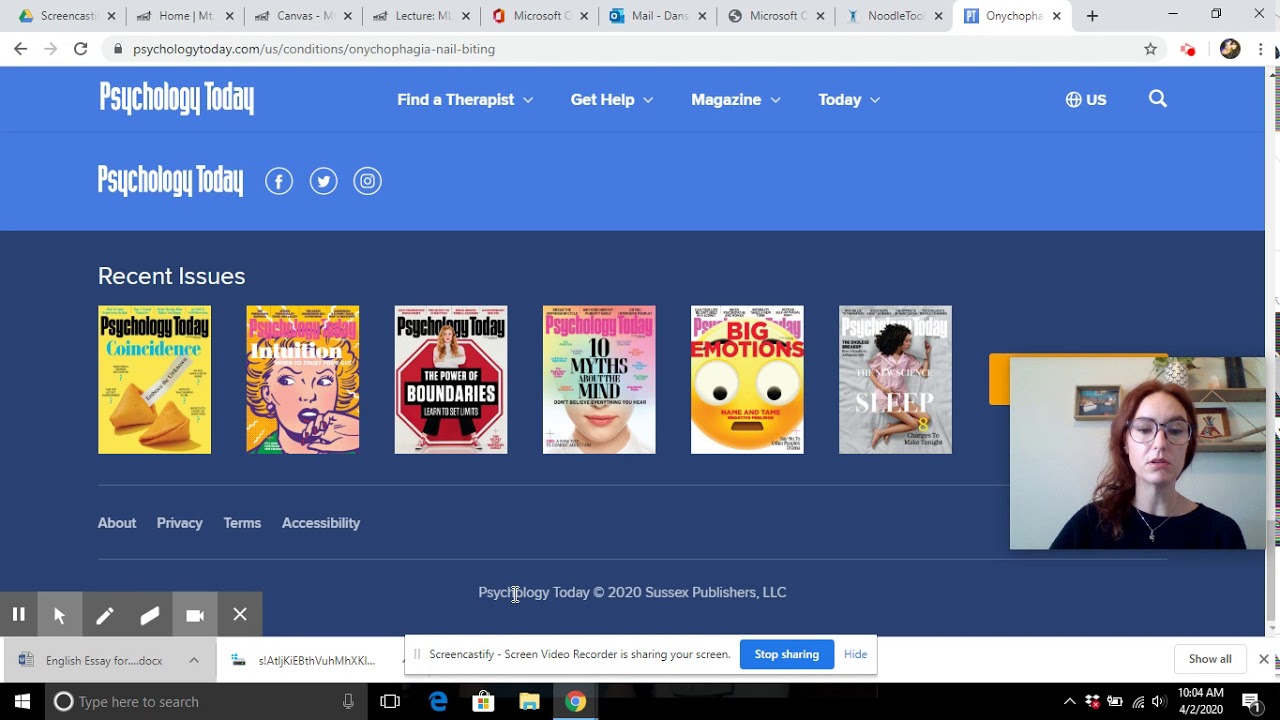
Task: Click Show all downloads button
Action: pos(1210,659)
